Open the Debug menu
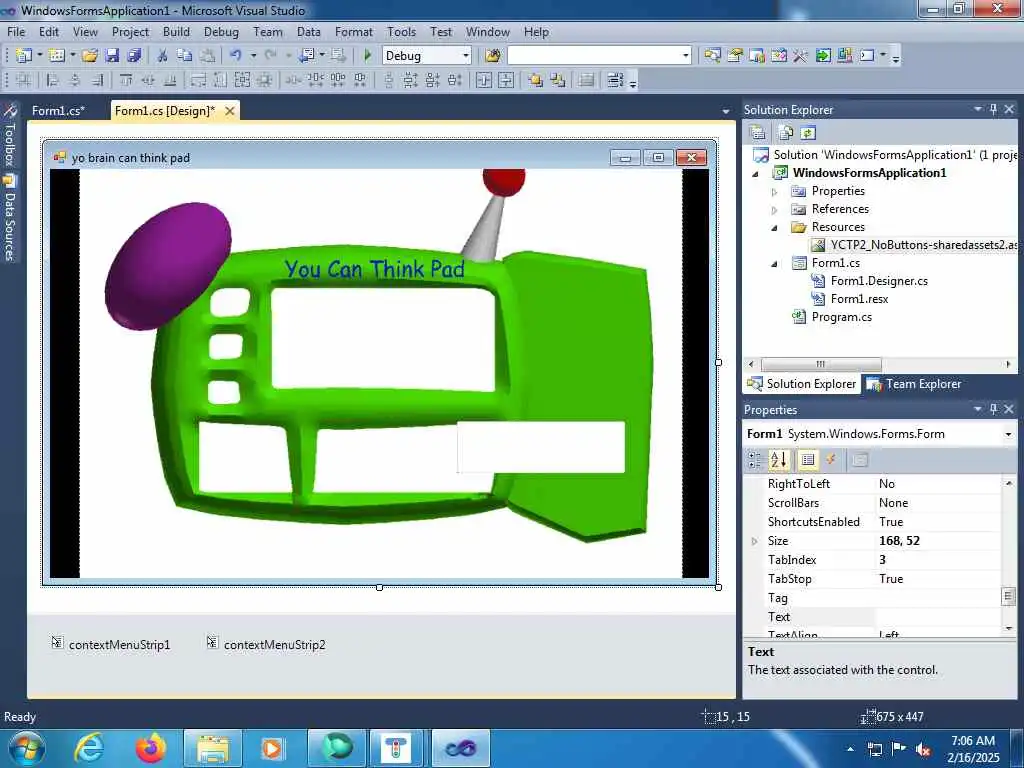1024x768 pixels. pos(221,31)
